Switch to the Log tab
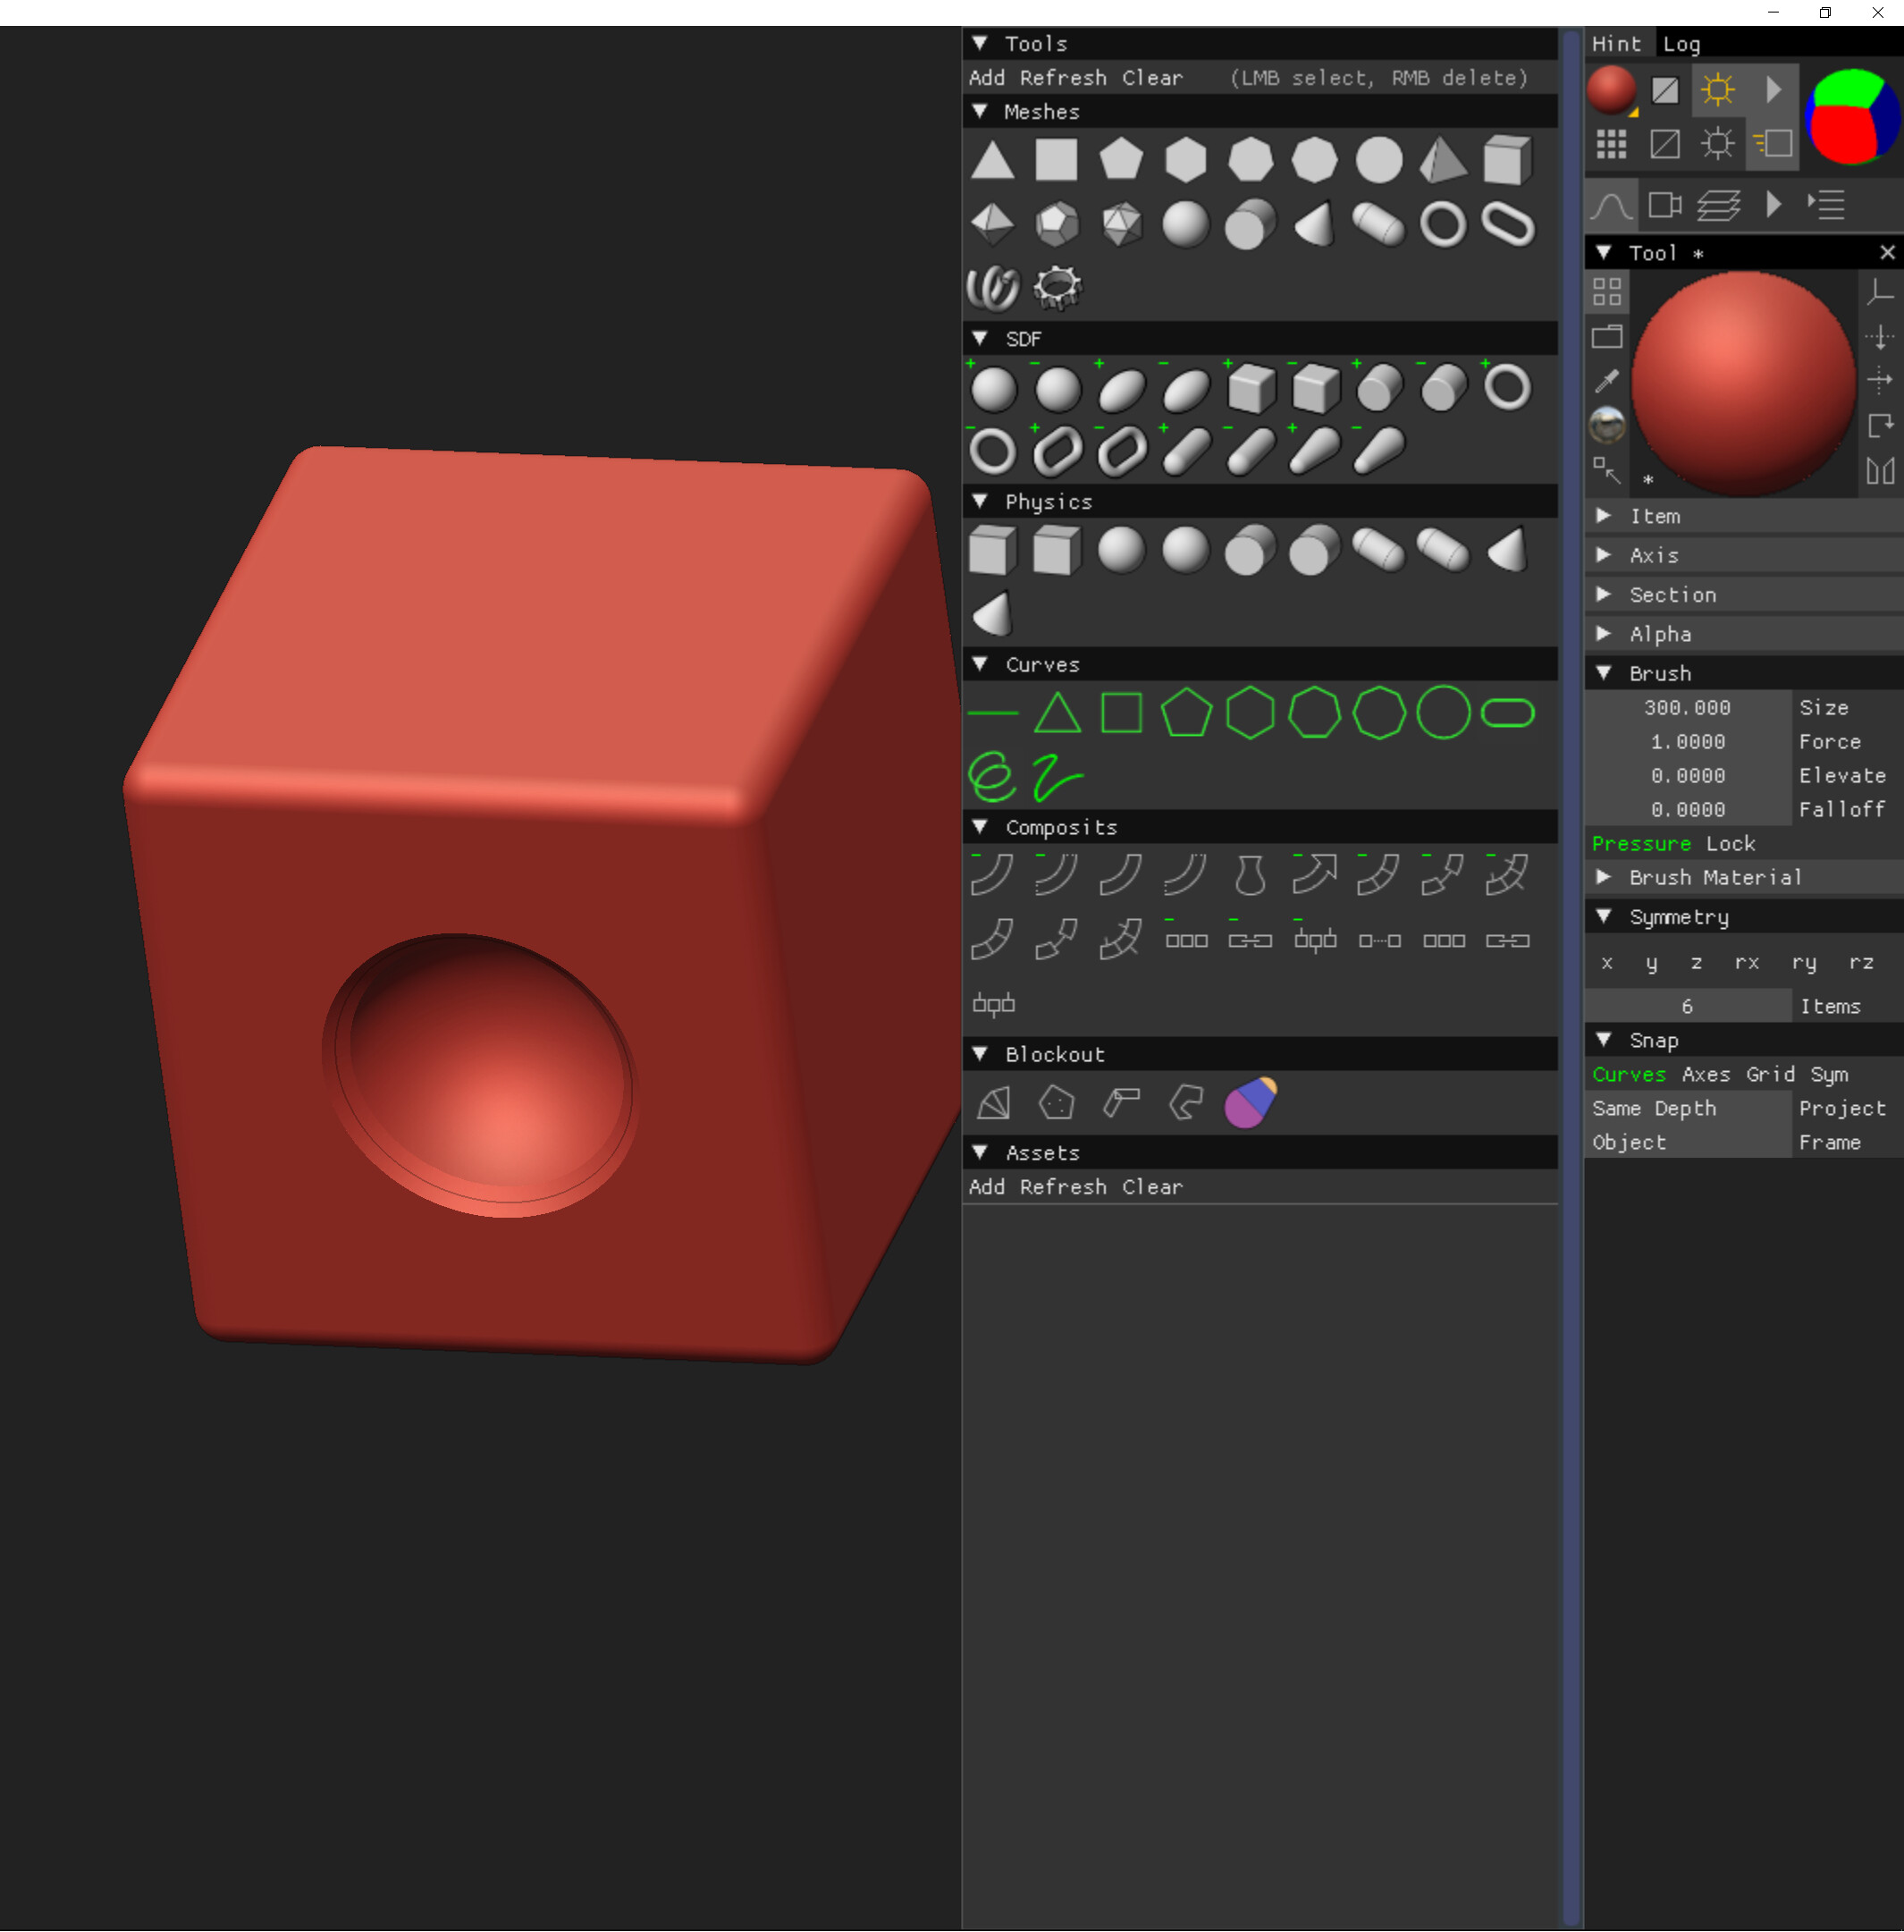 [1681, 44]
